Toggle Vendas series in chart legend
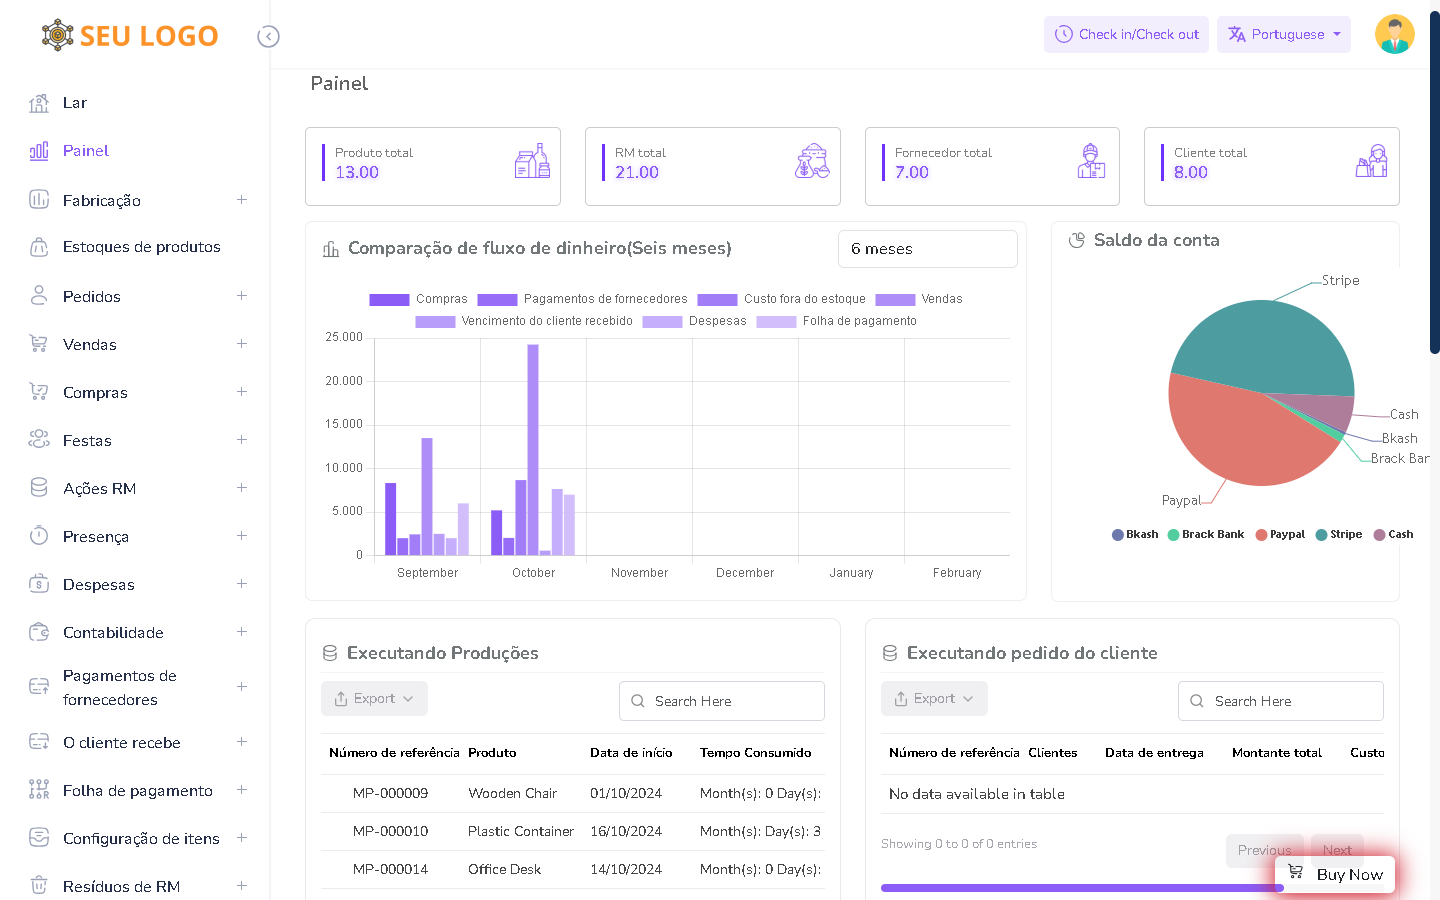 click(x=918, y=299)
